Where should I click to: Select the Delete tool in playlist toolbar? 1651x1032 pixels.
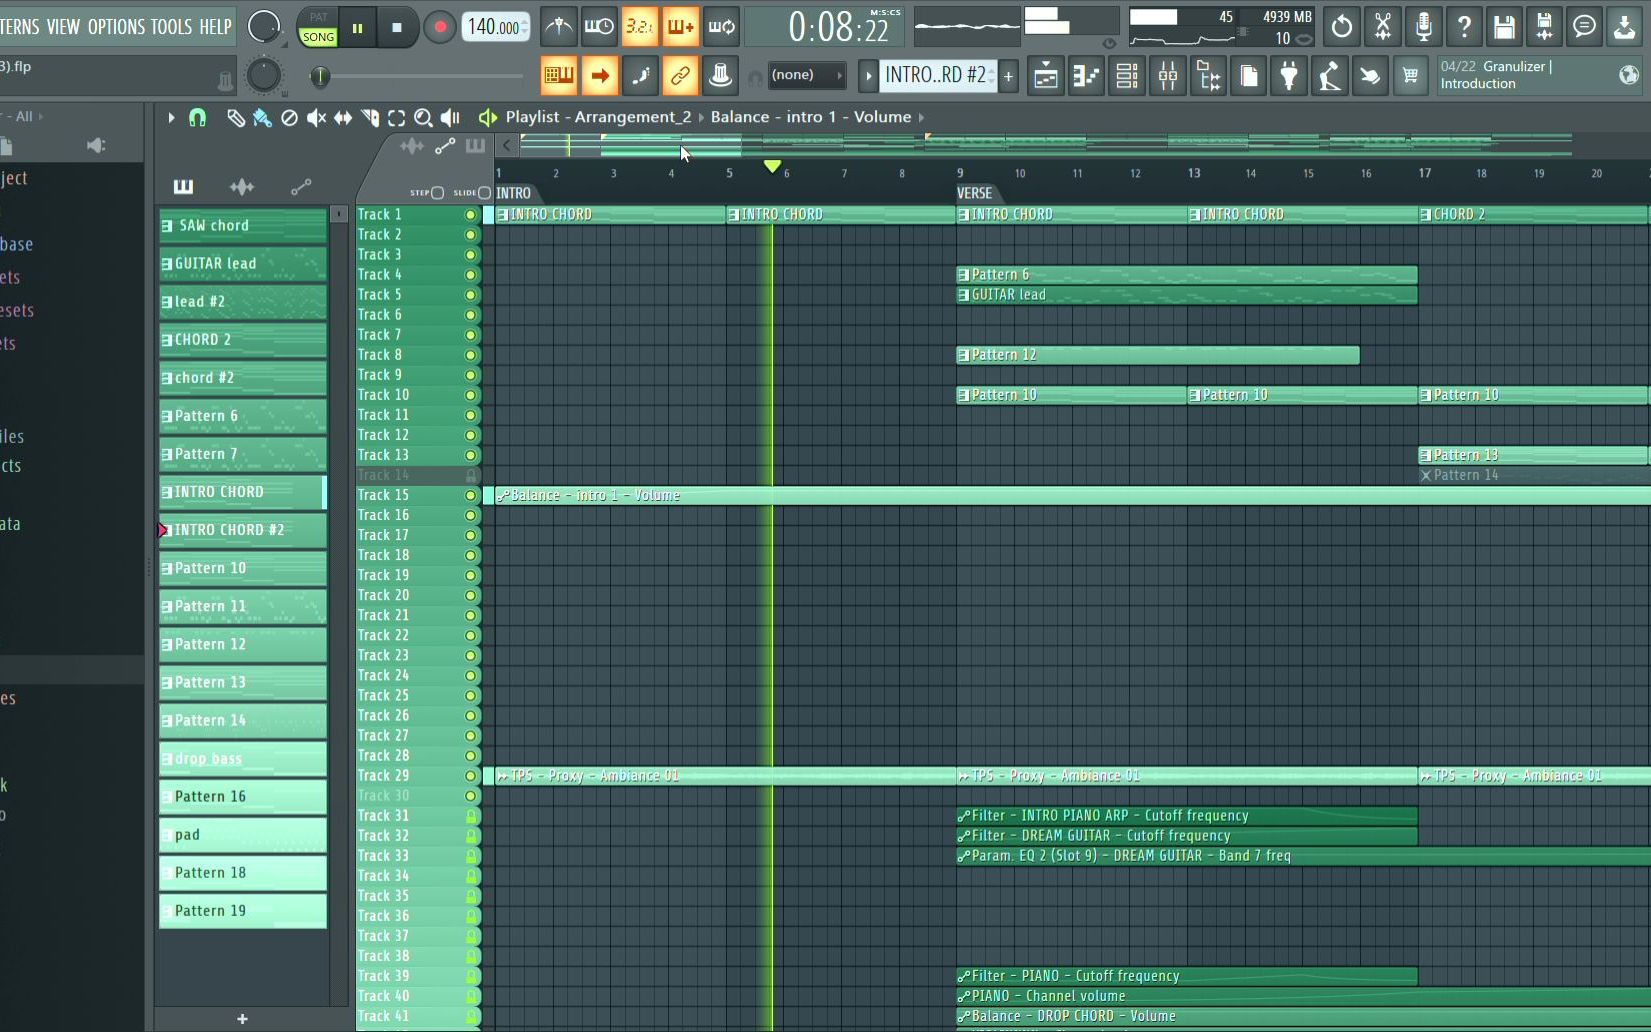coord(289,118)
